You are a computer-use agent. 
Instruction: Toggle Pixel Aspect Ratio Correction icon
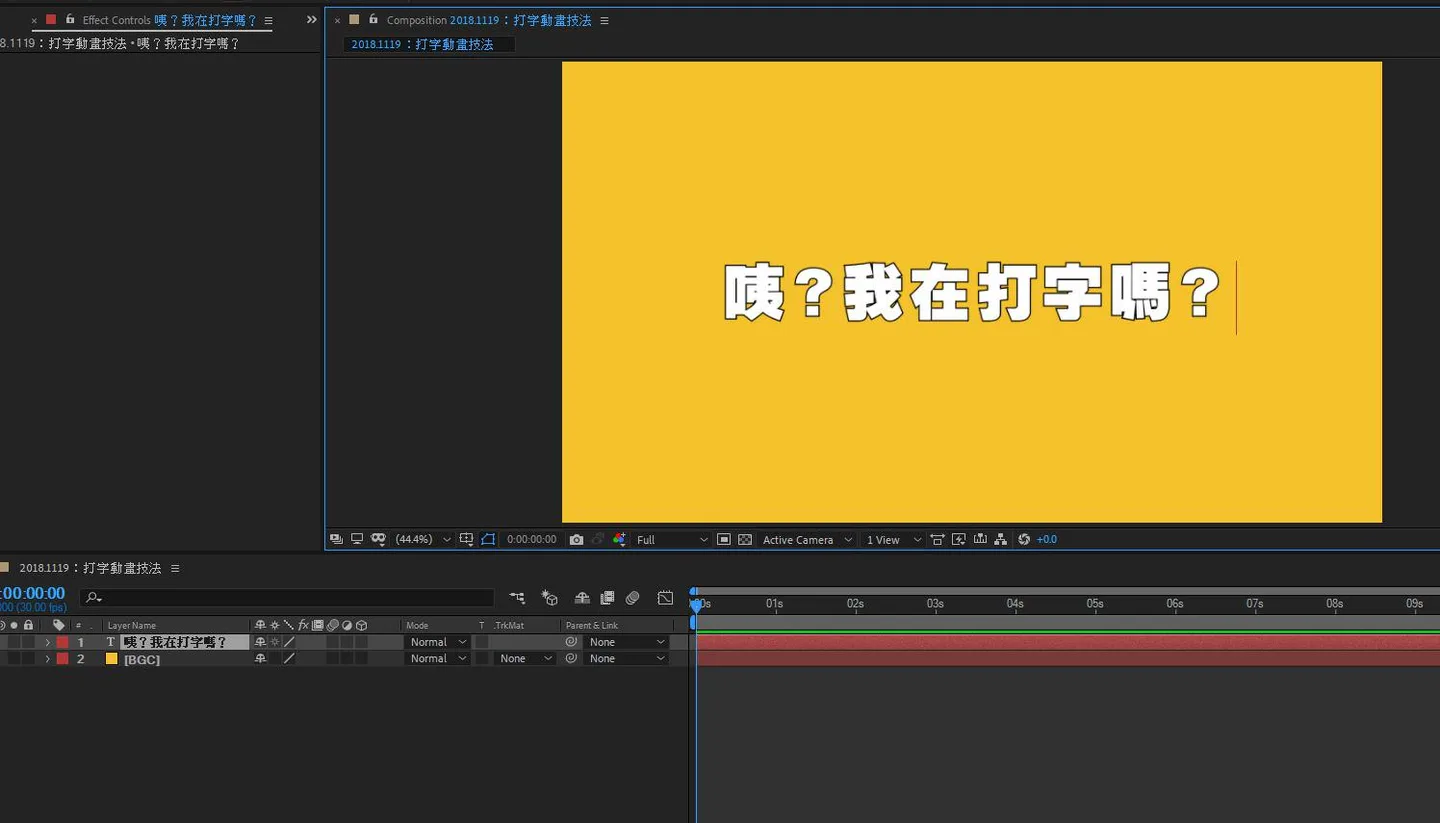pyautogui.click(x=937, y=539)
